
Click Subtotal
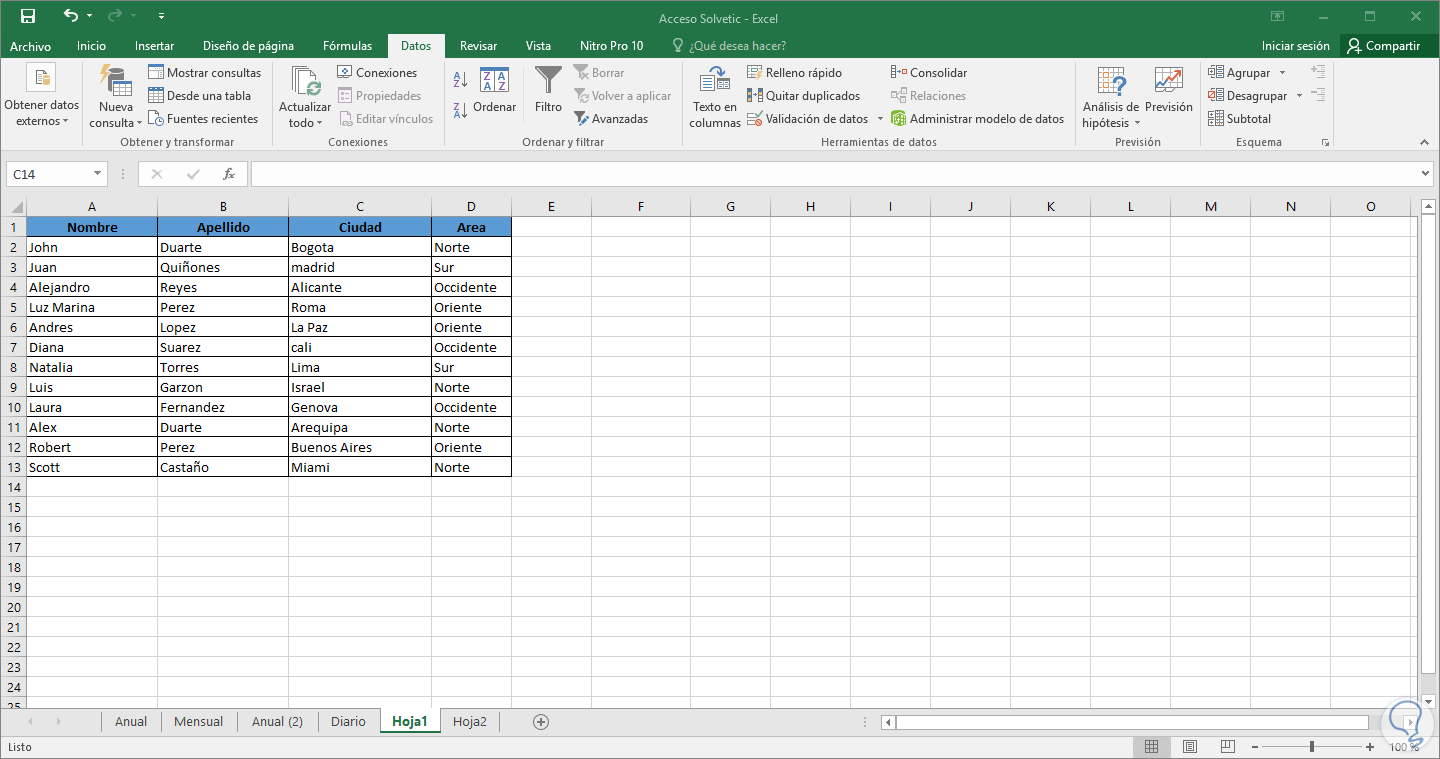1239,119
